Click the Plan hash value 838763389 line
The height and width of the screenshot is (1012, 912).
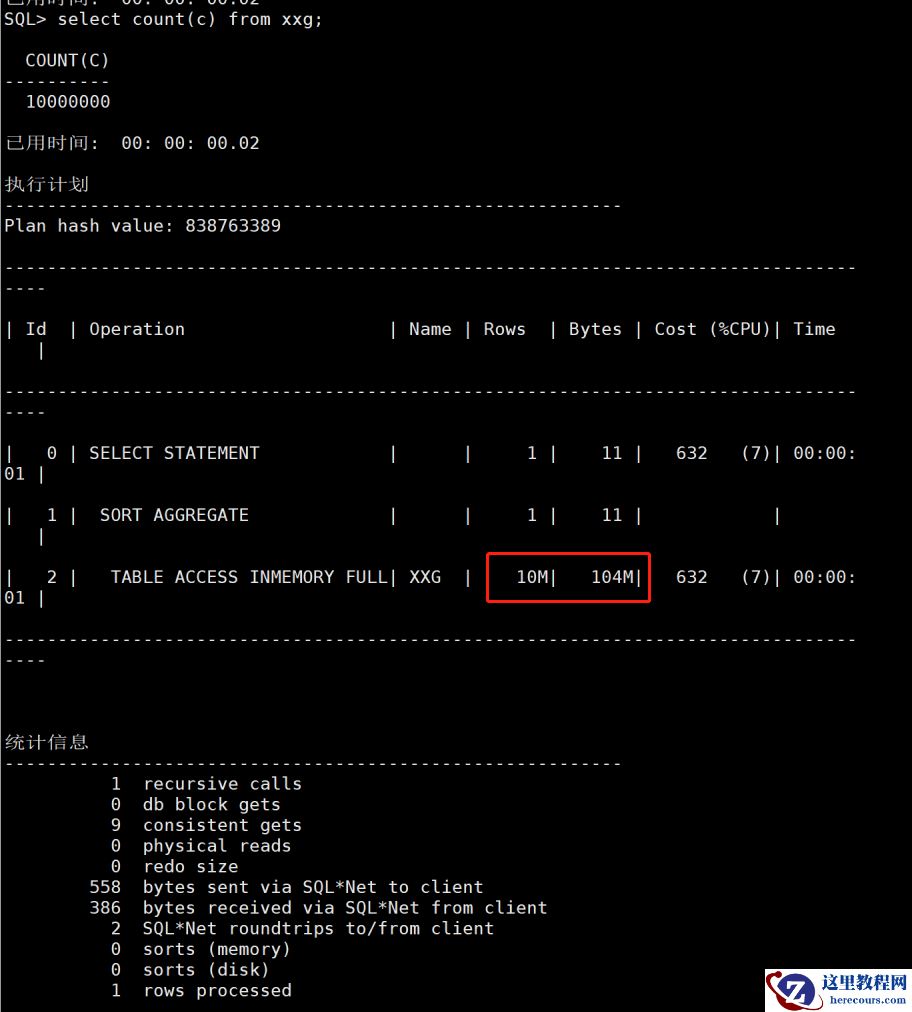point(143,226)
